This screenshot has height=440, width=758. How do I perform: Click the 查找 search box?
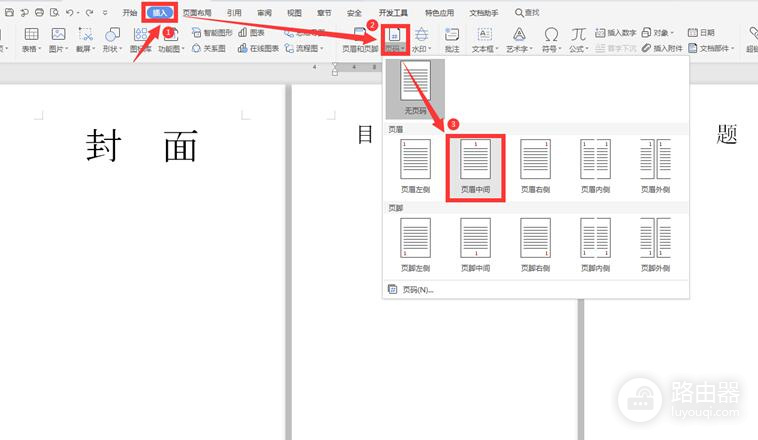pyautogui.click(x=527, y=13)
